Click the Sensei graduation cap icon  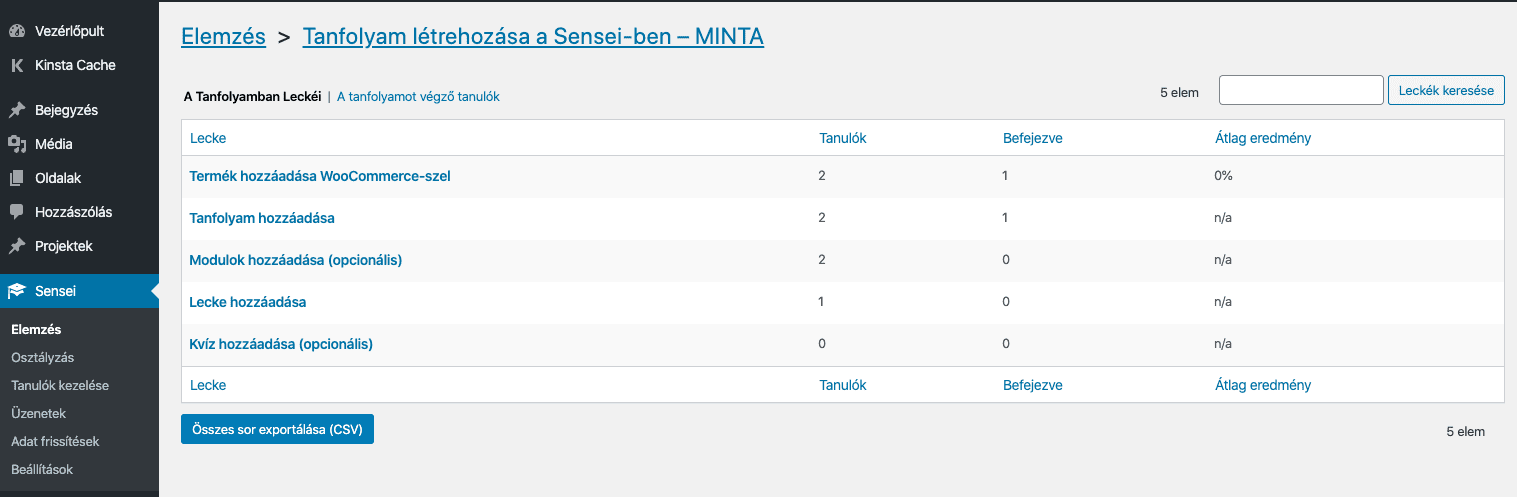(16, 292)
